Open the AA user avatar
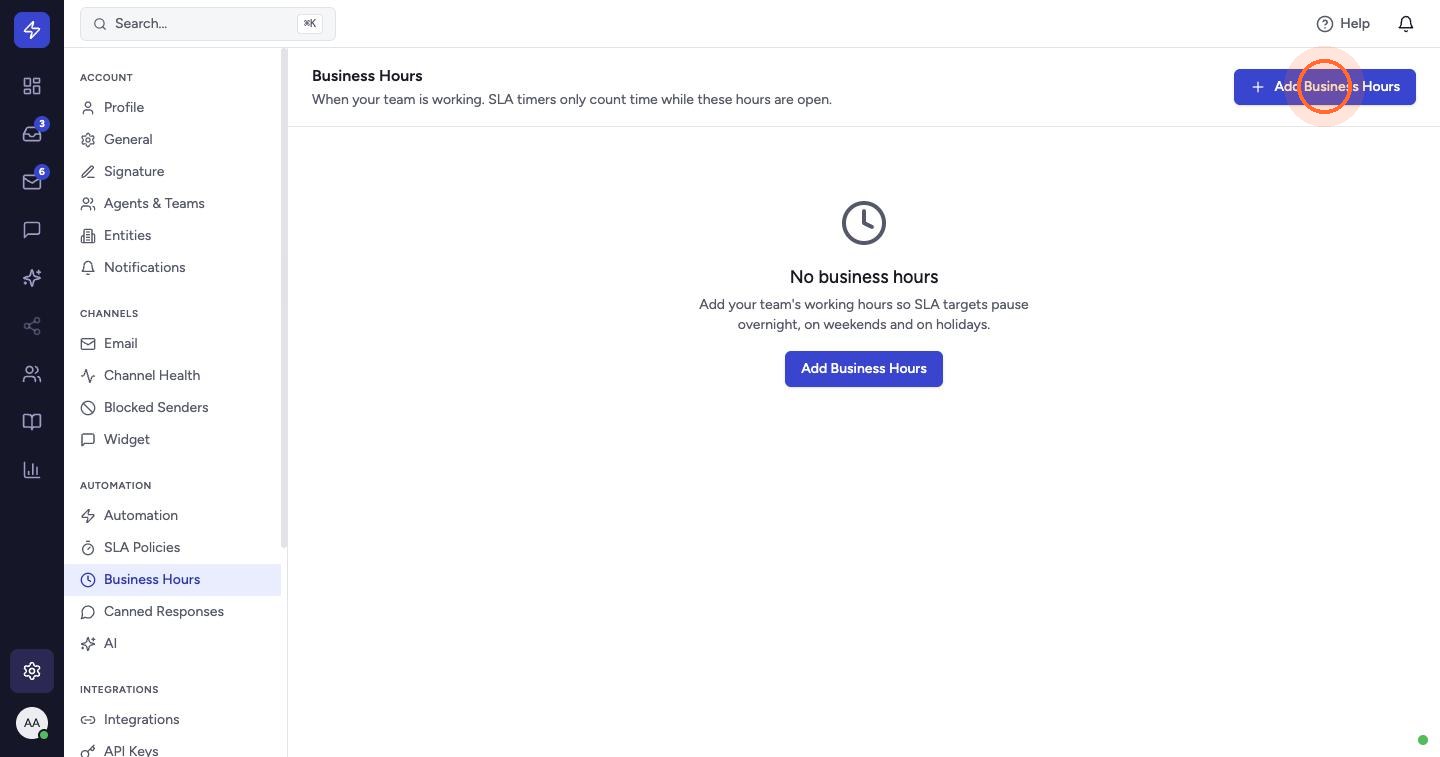 click(x=32, y=723)
